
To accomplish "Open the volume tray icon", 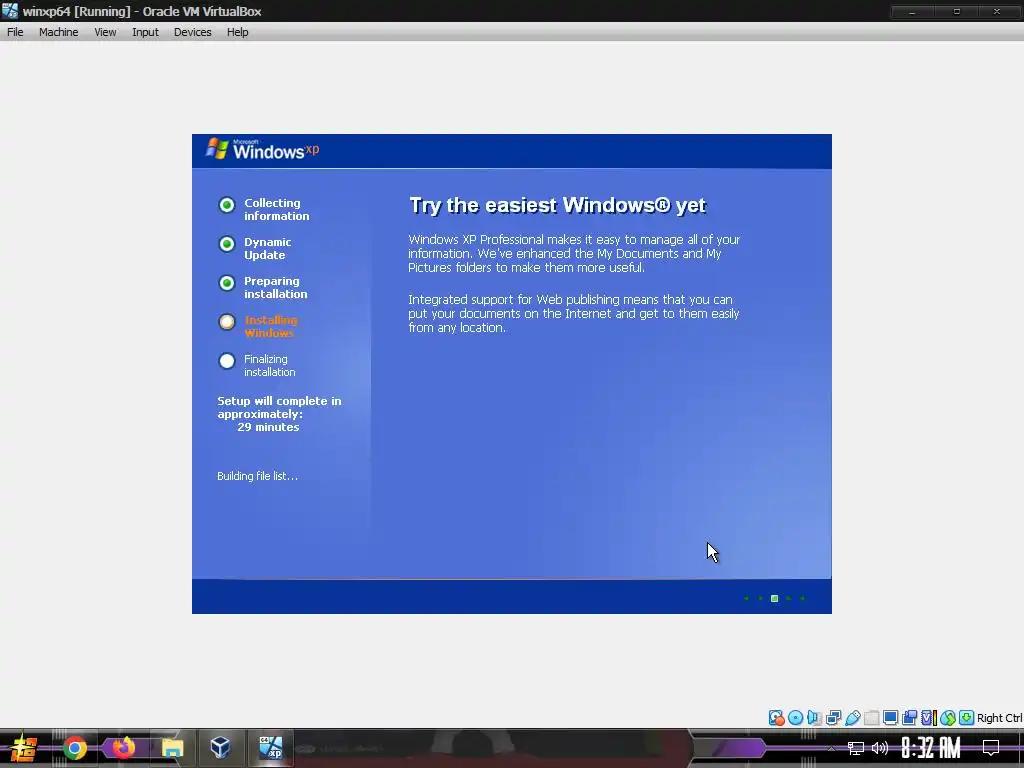I will tap(880, 748).
